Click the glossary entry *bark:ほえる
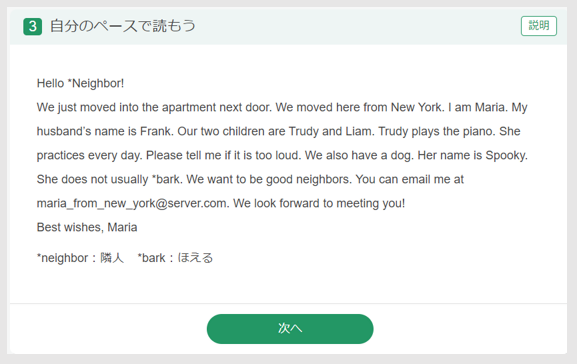This screenshot has height=364, width=577. point(175,258)
